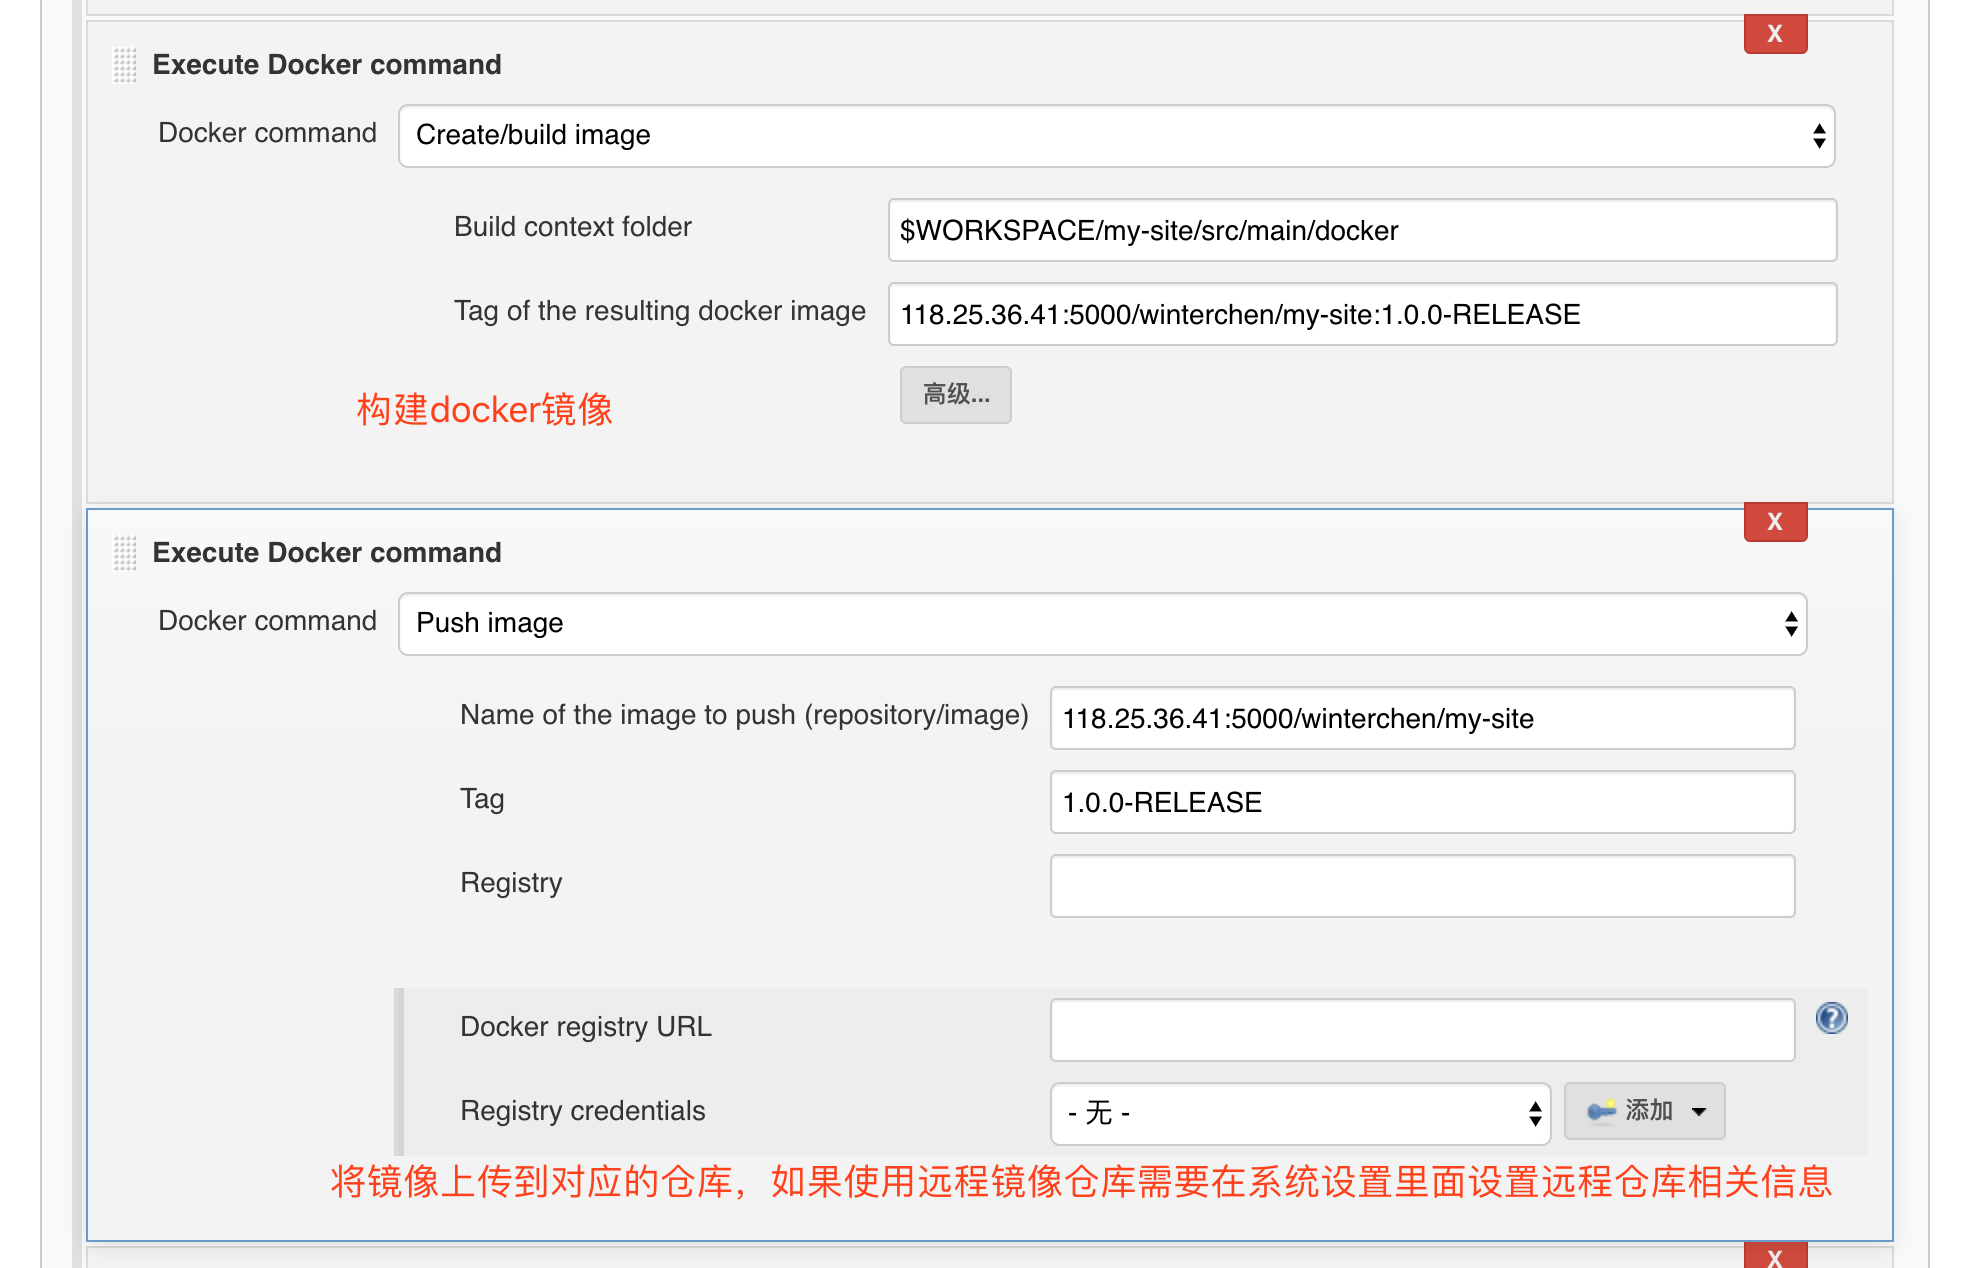Delete the Create/build image Docker step
1966x1268 pixels.
(x=1774, y=34)
